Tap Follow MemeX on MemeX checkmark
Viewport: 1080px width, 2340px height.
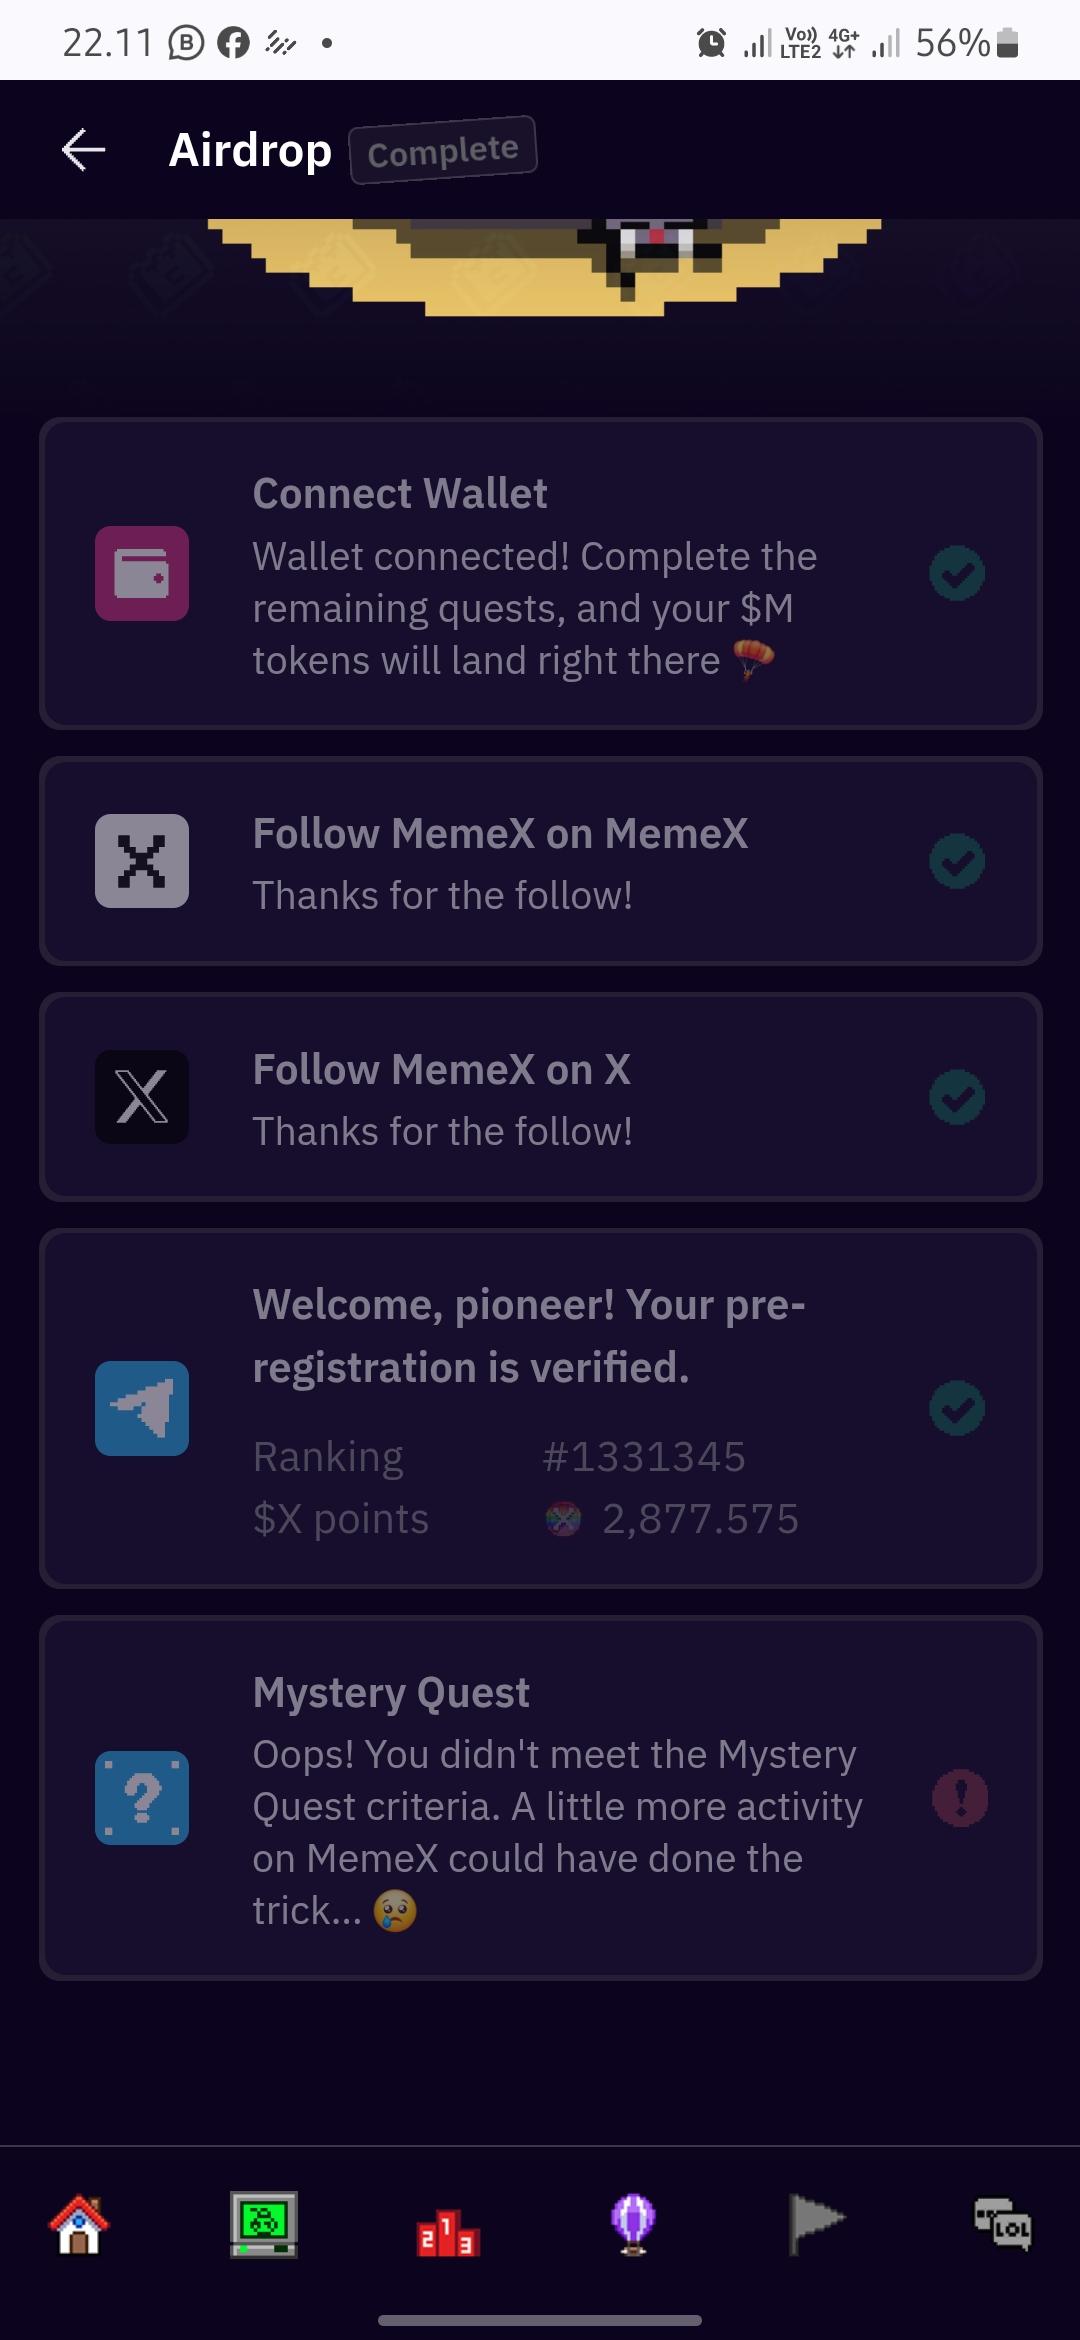coord(957,861)
